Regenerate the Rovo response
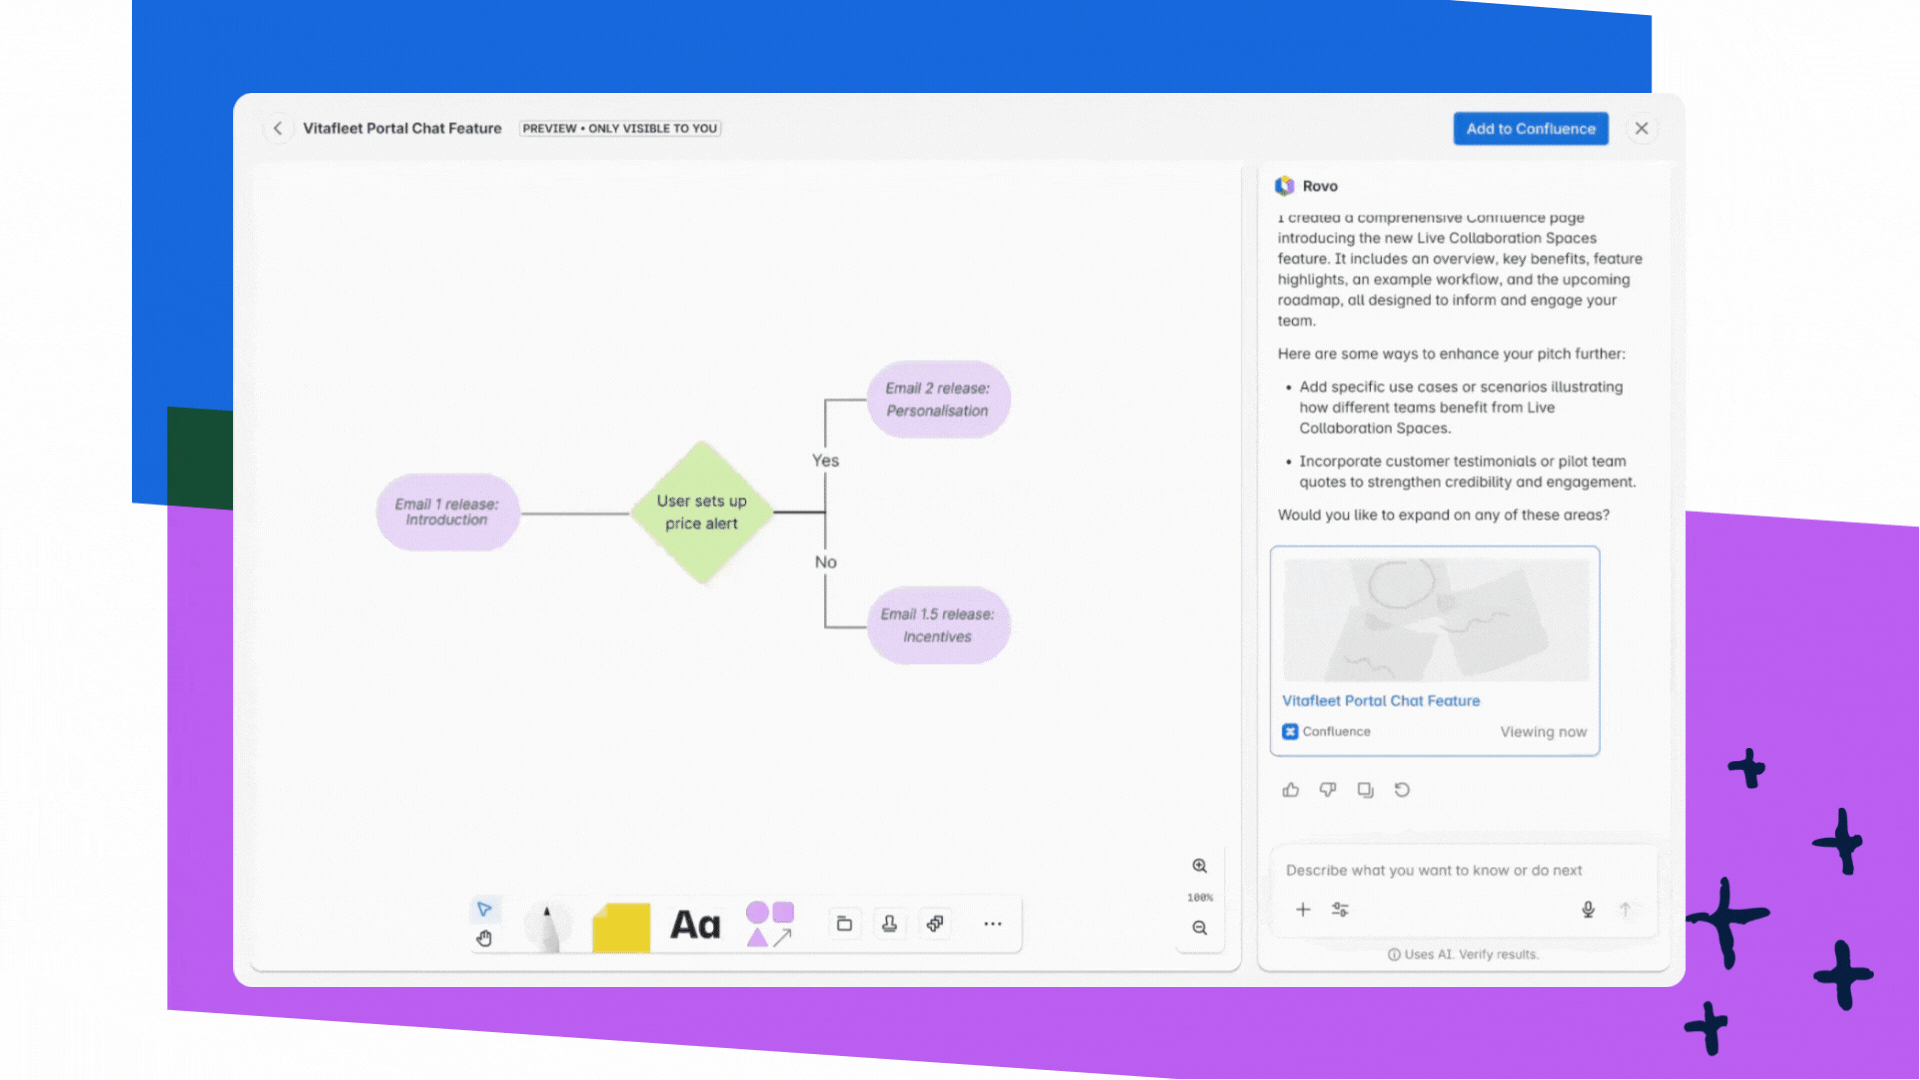Viewport: 1920px width, 1080px height. 1402,790
